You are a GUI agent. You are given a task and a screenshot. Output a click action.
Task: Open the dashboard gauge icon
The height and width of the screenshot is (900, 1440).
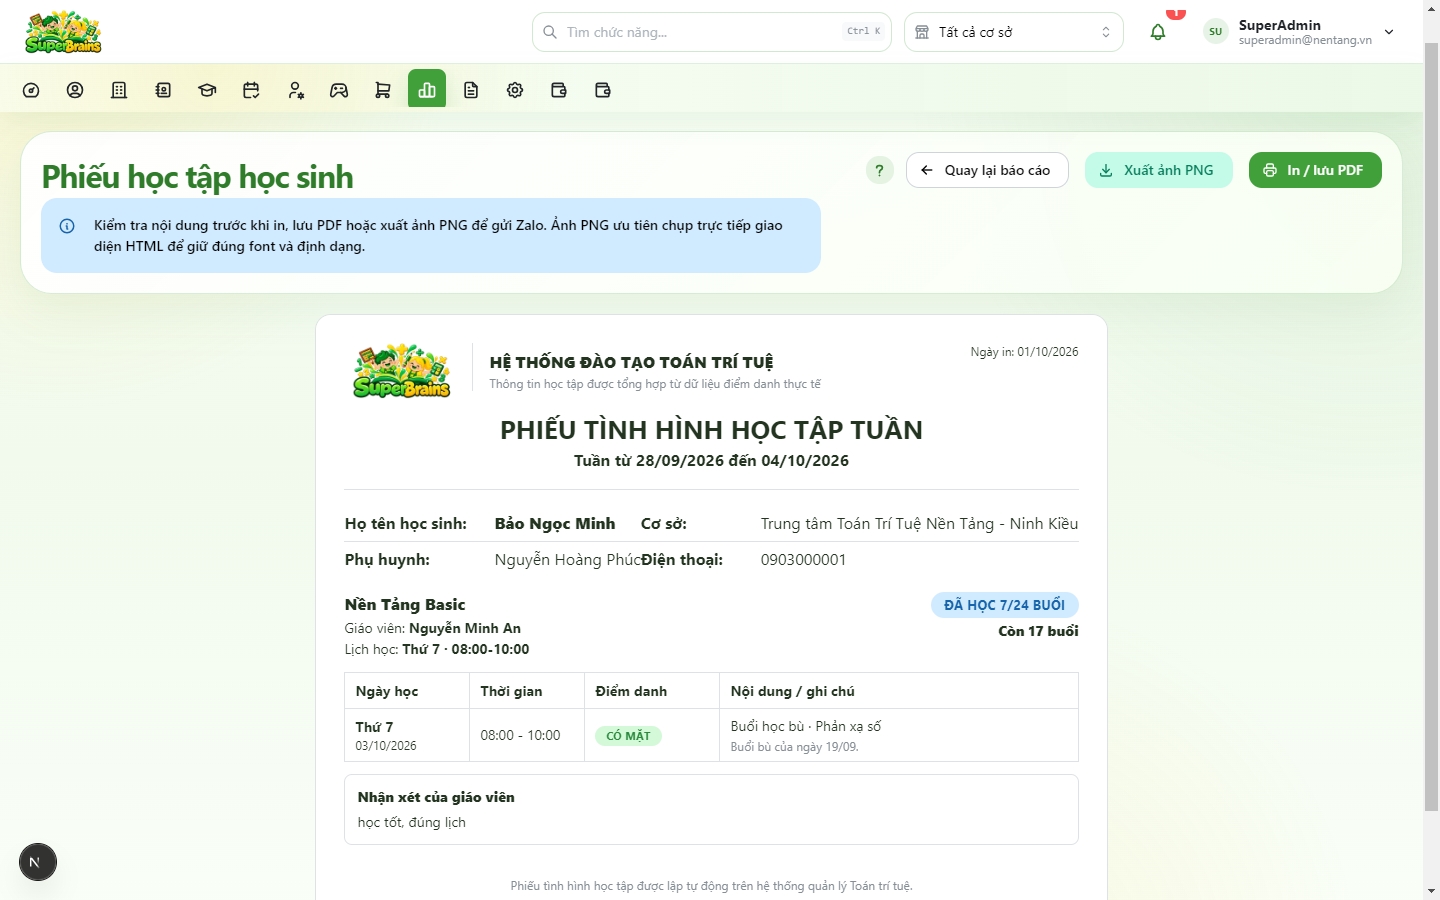click(31, 90)
